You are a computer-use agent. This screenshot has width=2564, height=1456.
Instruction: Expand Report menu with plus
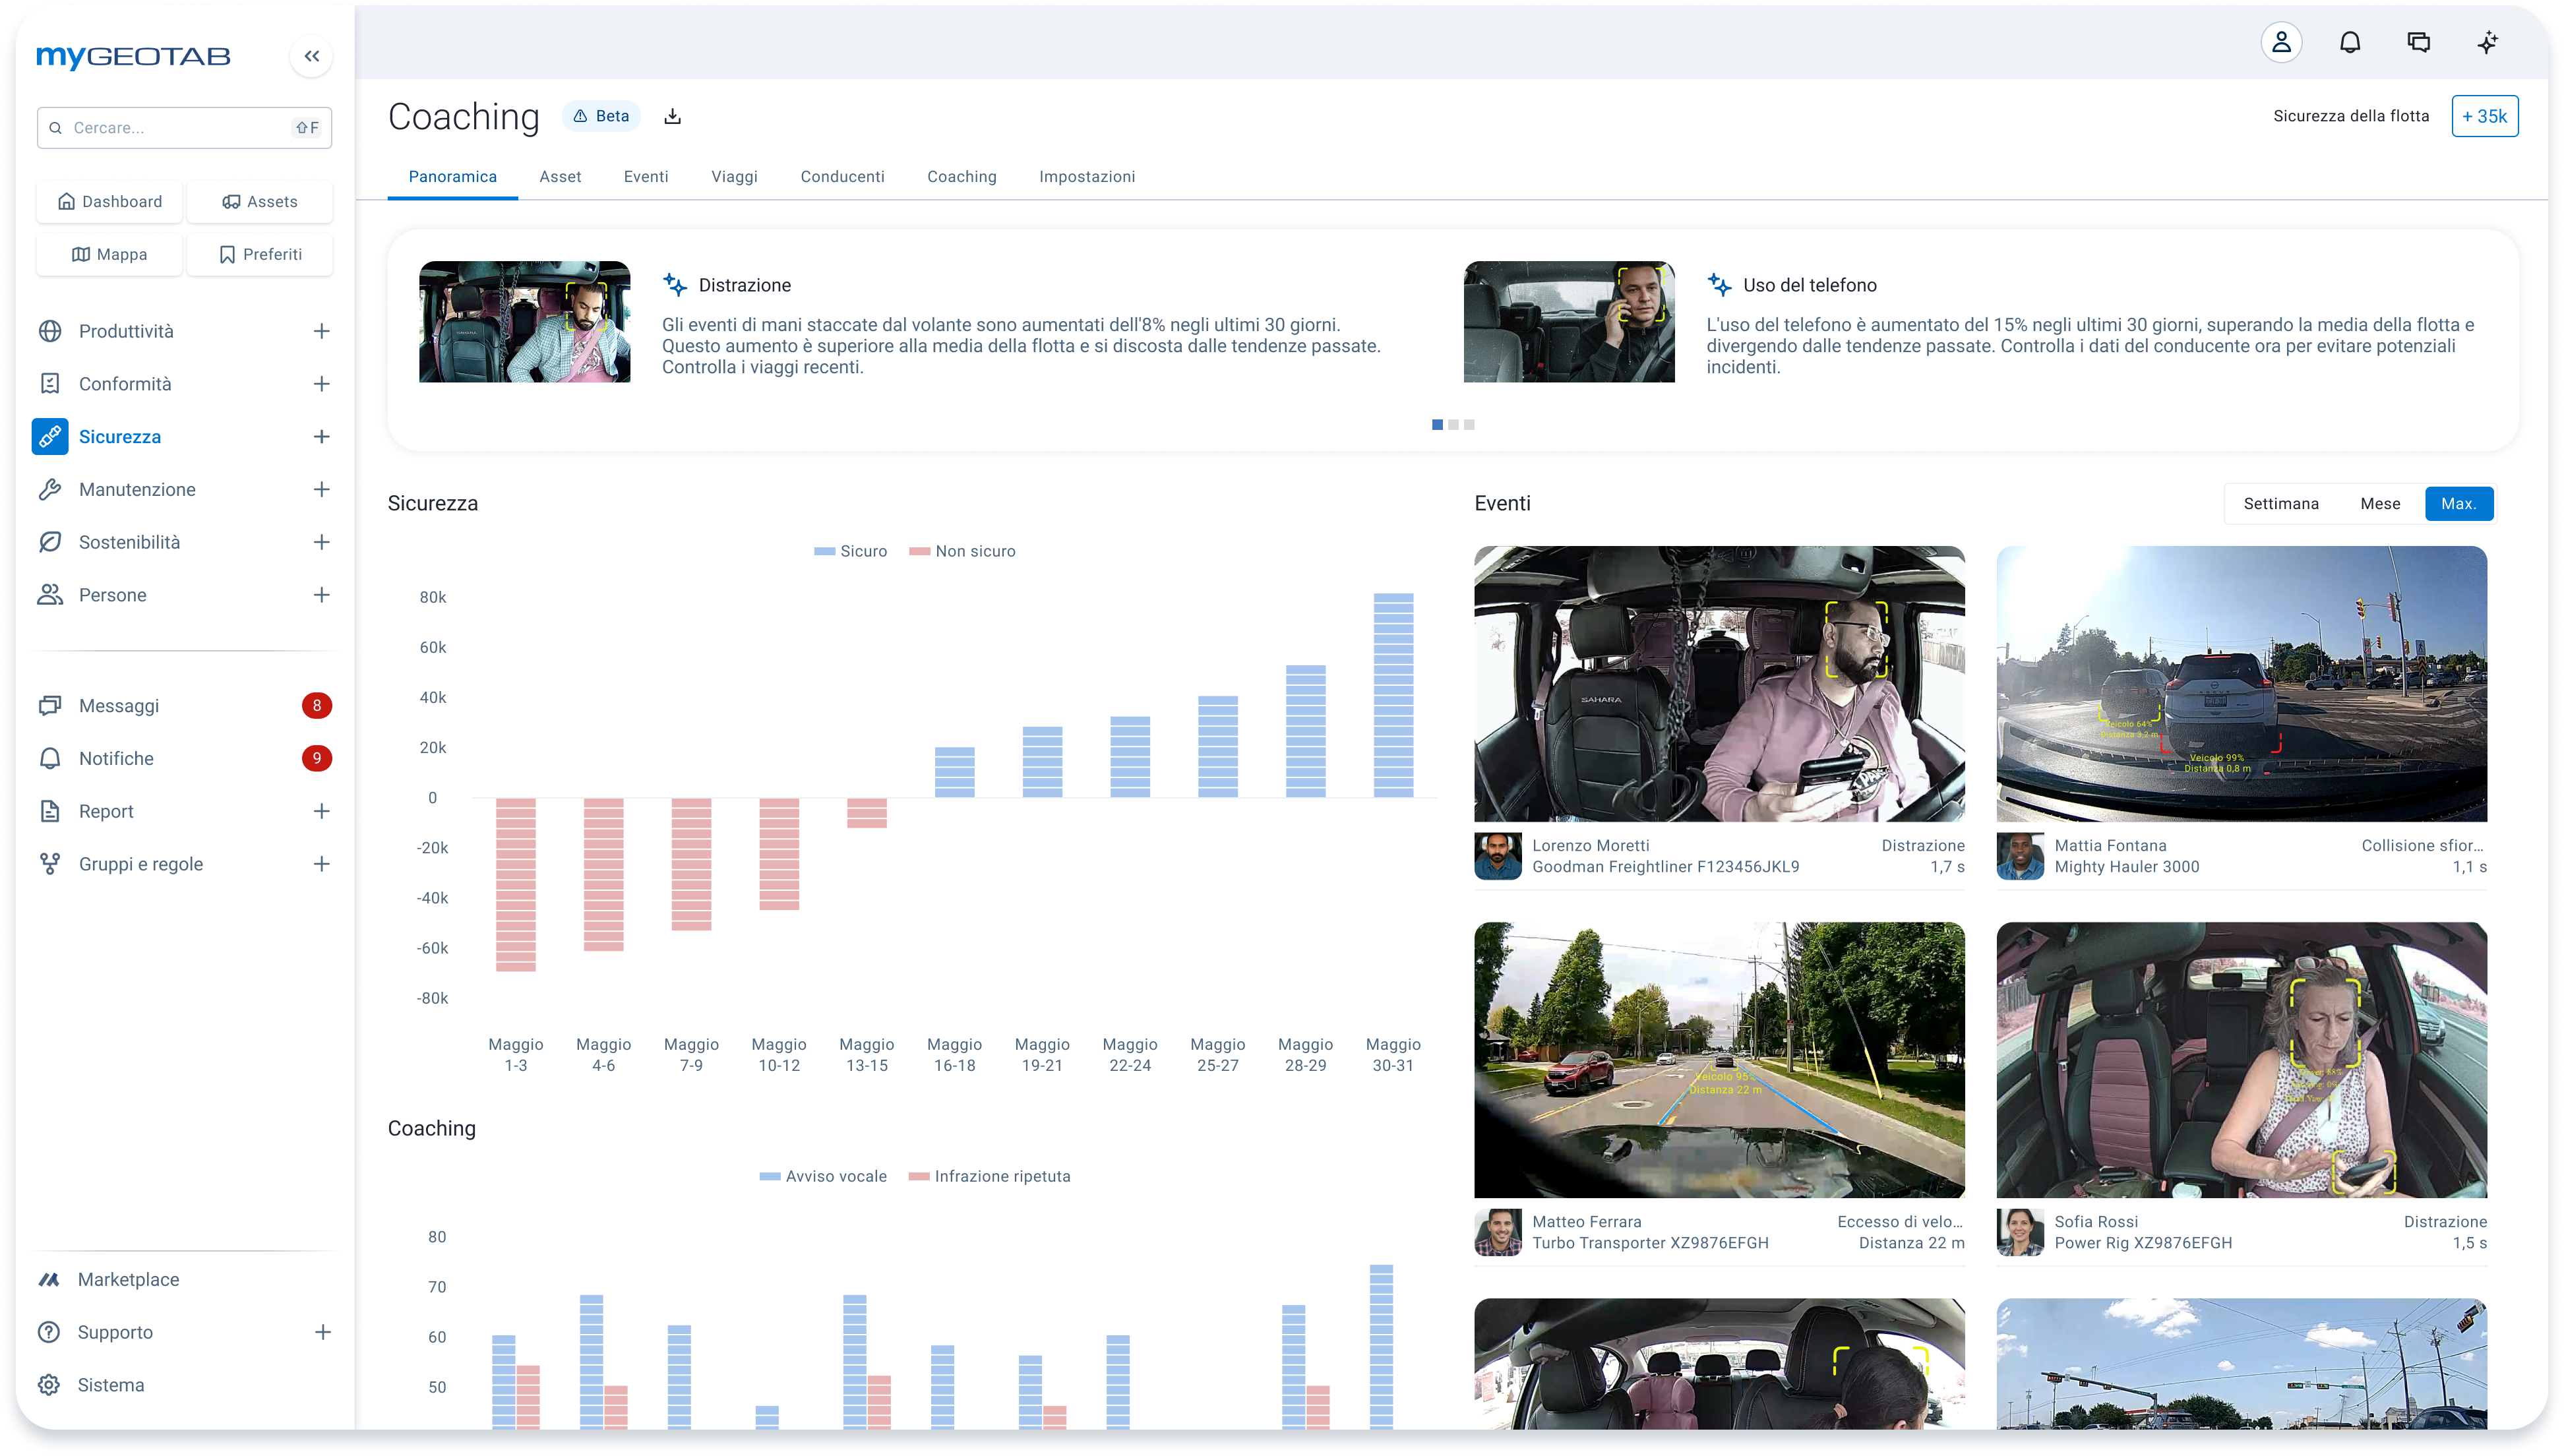tap(321, 811)
